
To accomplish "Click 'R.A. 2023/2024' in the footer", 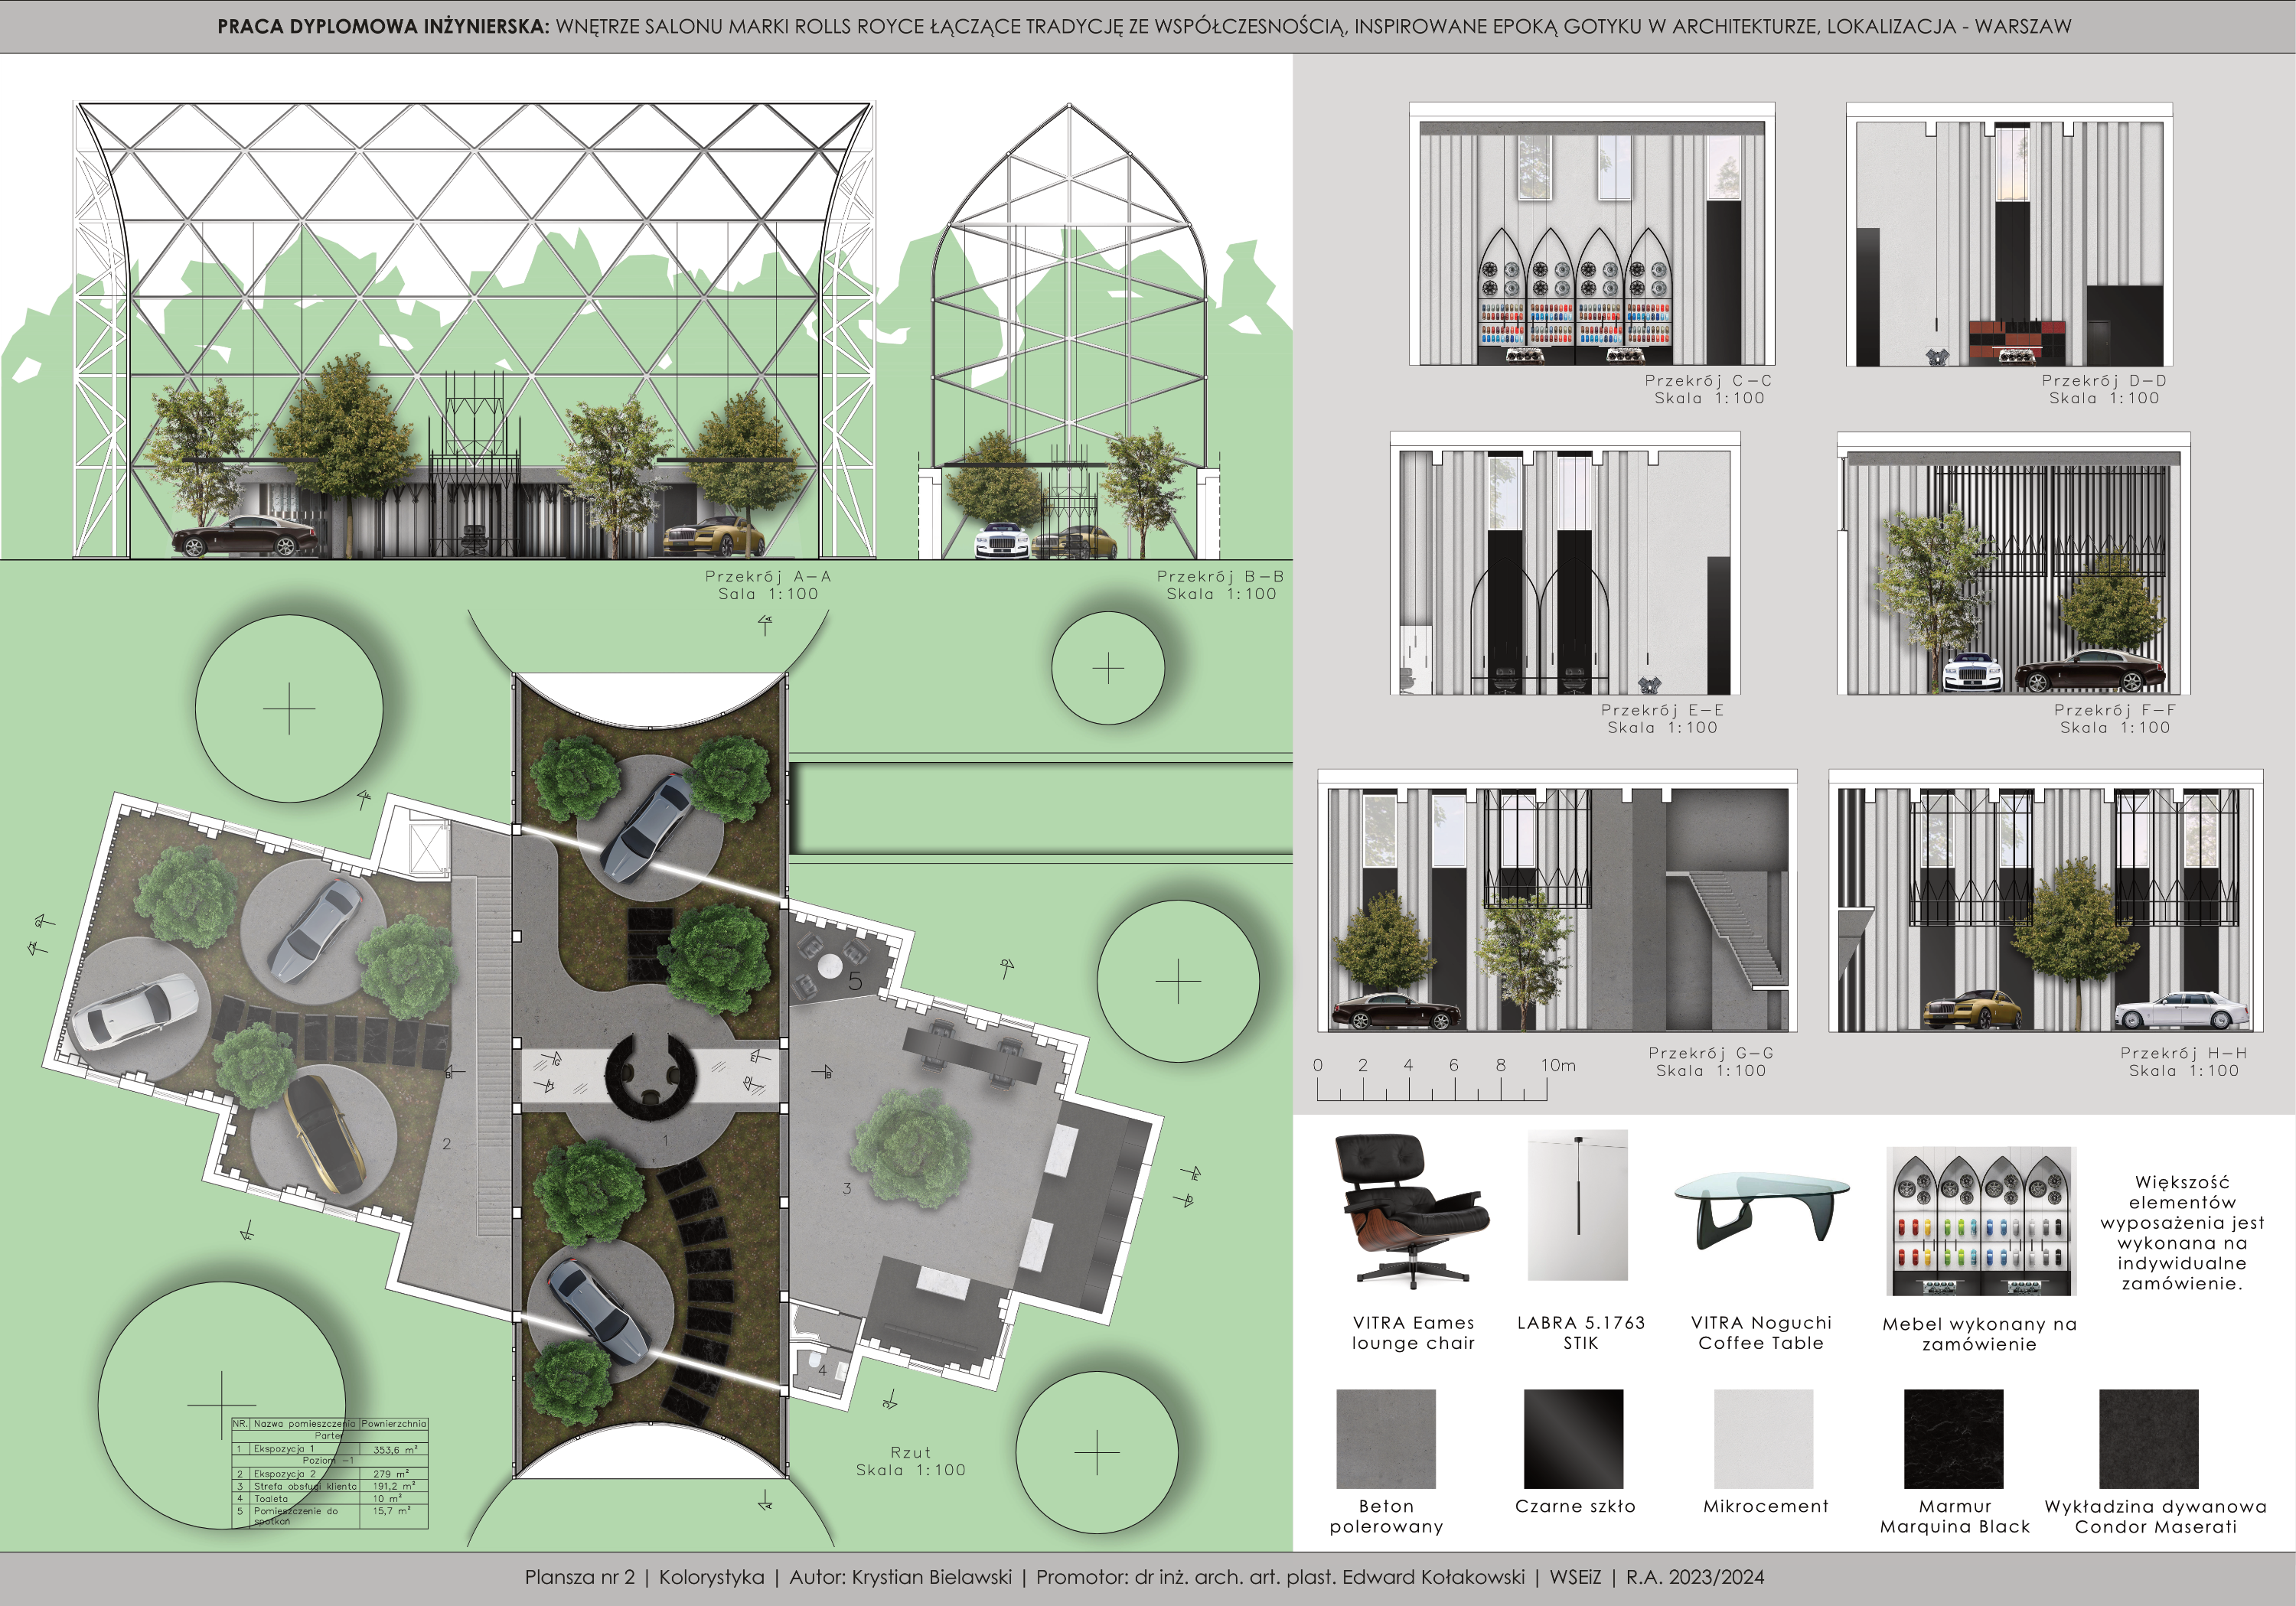I will [x=1695, y=1577].
